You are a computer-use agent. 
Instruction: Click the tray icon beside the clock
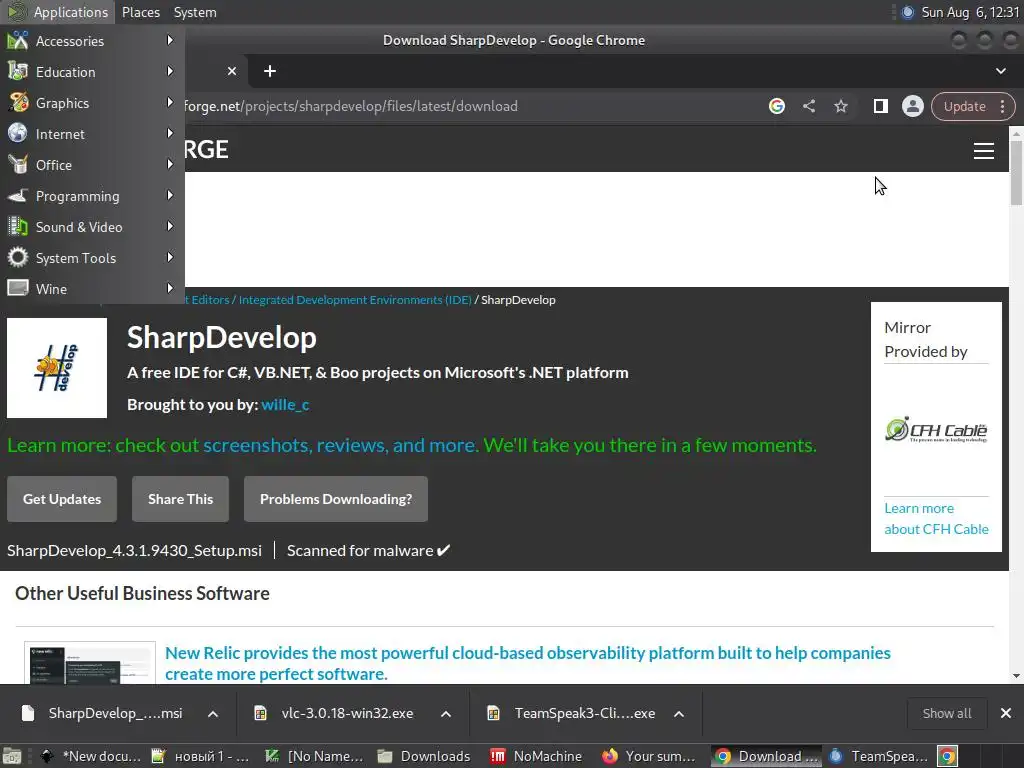907,12
